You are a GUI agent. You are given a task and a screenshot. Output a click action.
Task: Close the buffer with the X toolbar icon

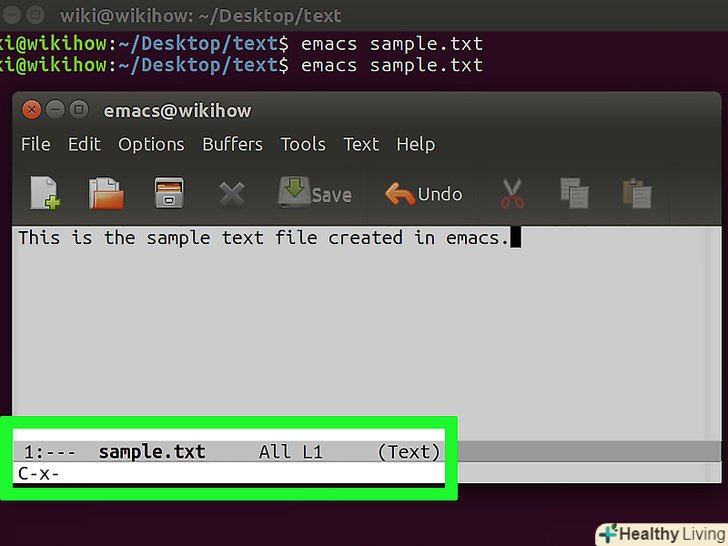tap(232, 194)
